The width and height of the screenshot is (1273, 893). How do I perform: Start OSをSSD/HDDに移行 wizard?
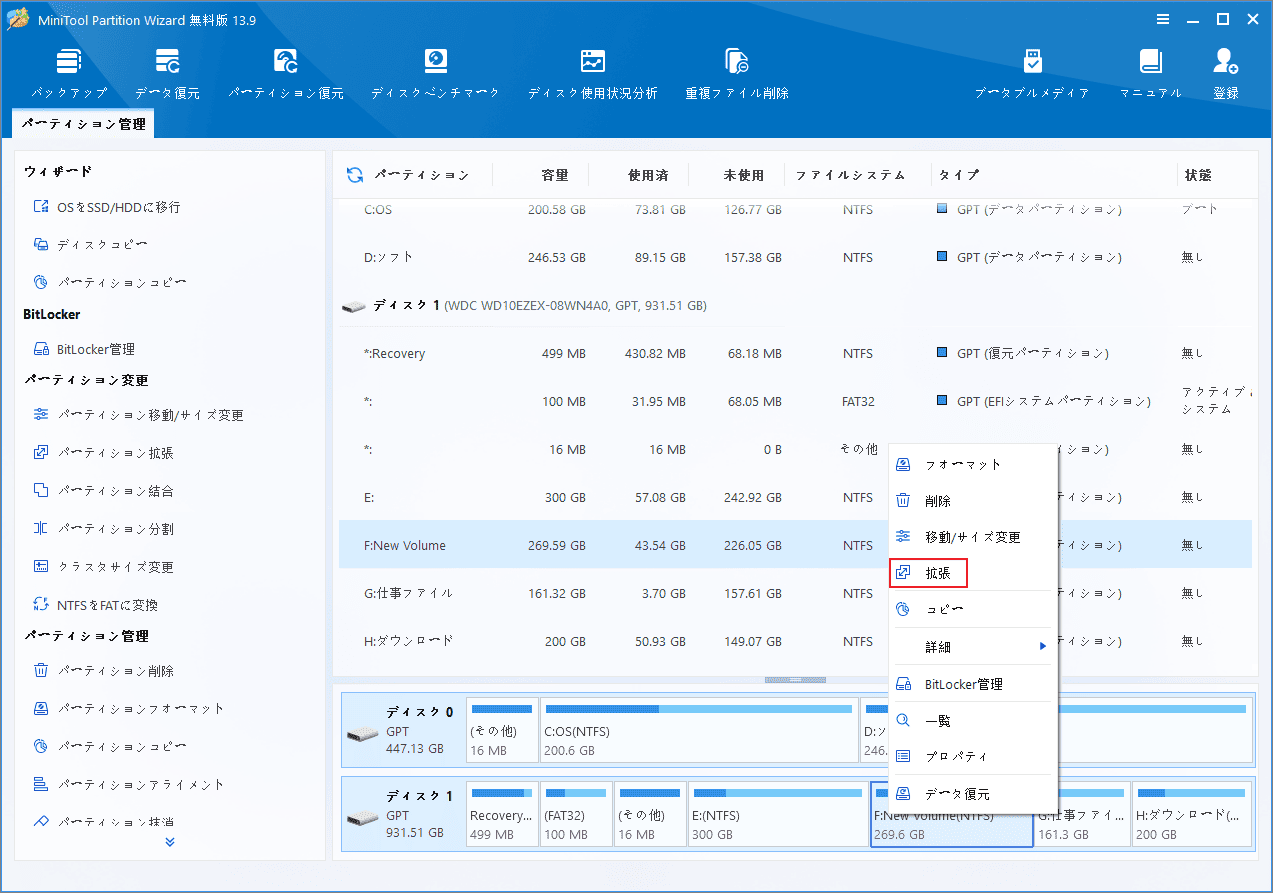tap(107, 207)
